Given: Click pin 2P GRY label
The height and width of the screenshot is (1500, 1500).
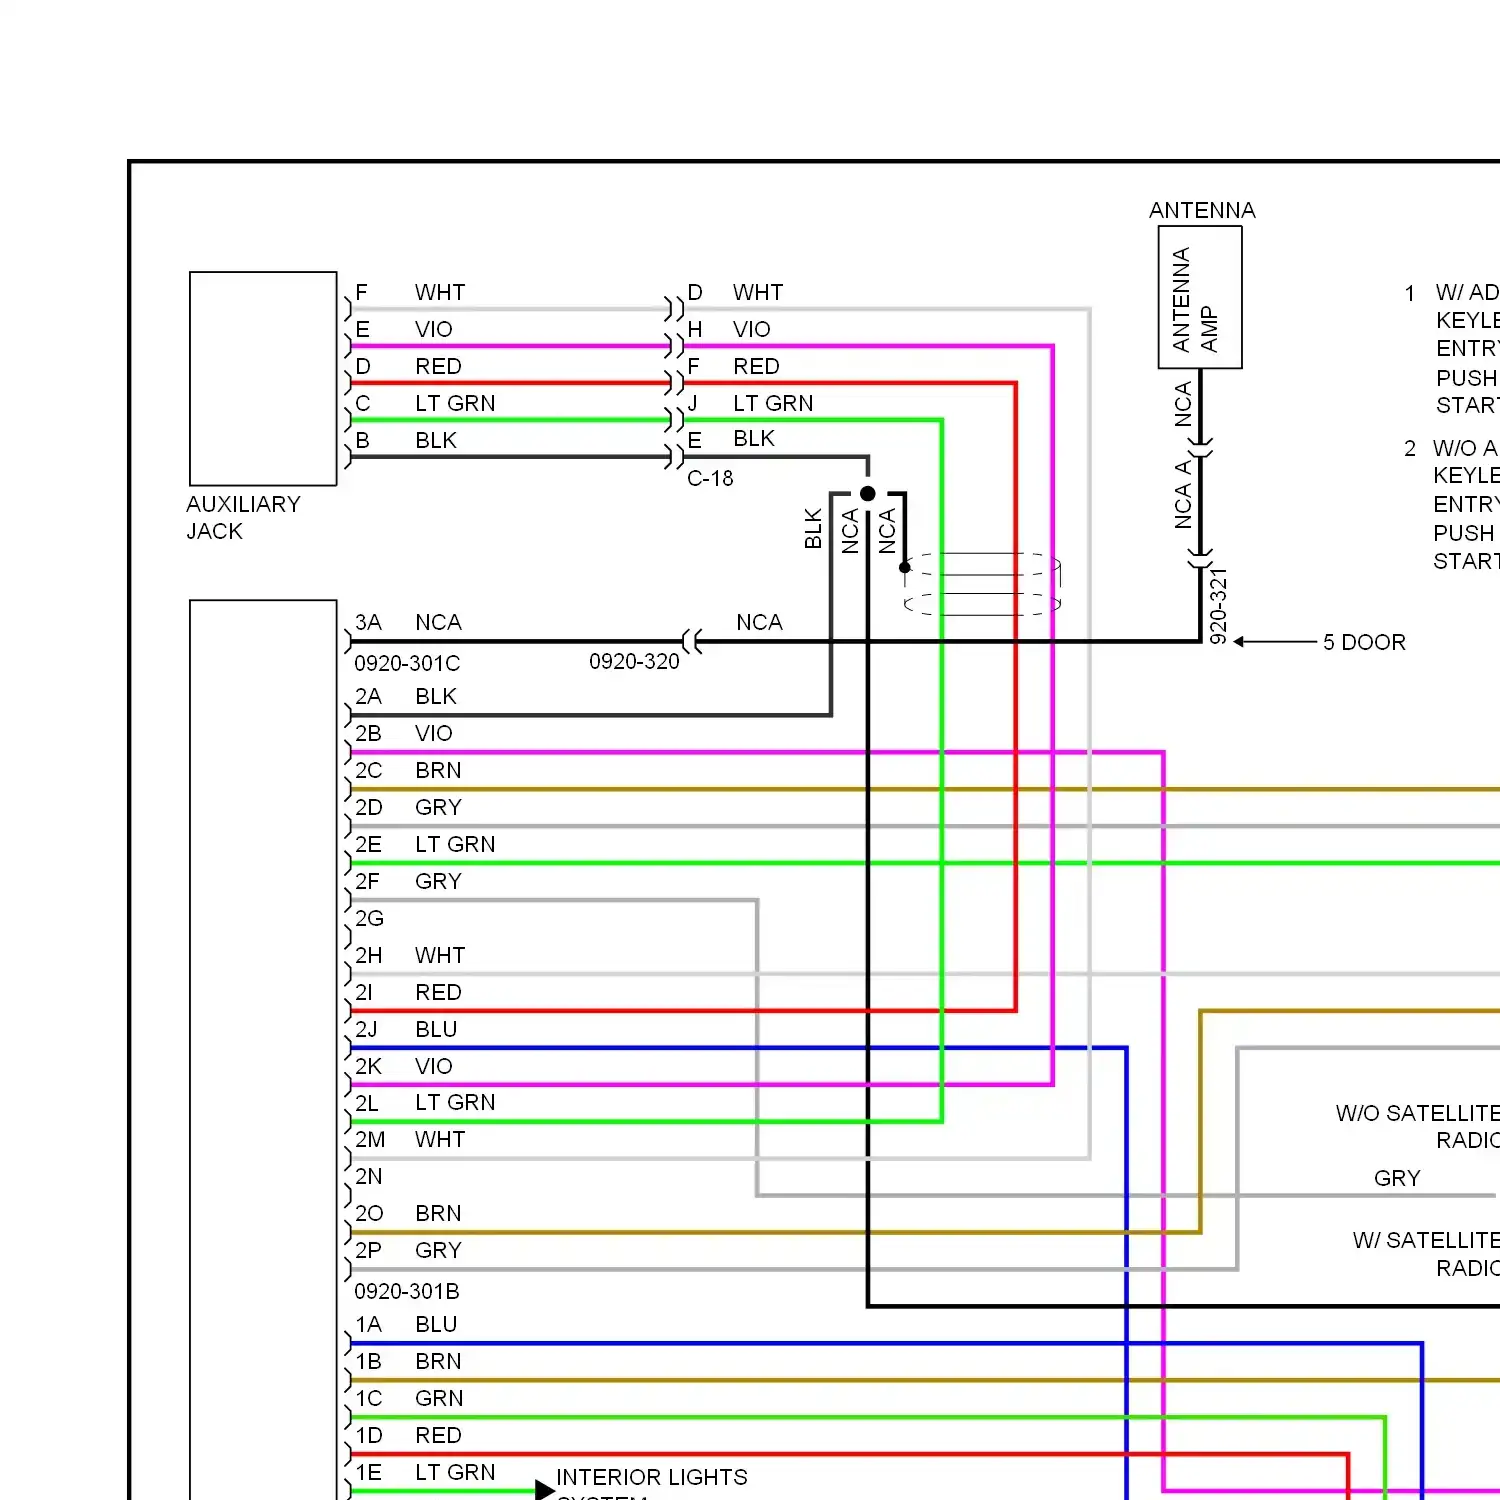Looking at the screenshot, I should (x=408, y=1250).
